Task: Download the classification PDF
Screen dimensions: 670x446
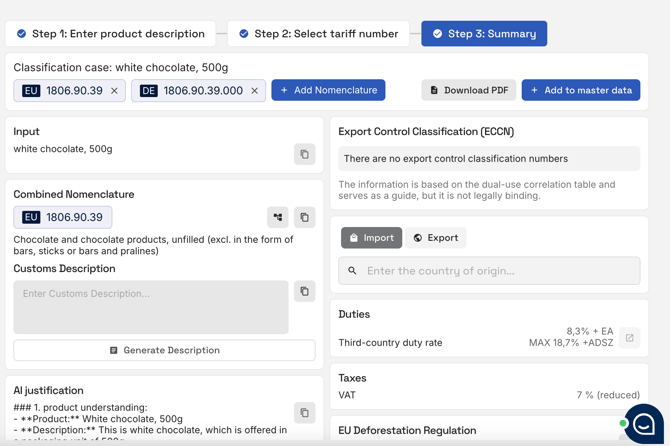Action: [468, 91]
